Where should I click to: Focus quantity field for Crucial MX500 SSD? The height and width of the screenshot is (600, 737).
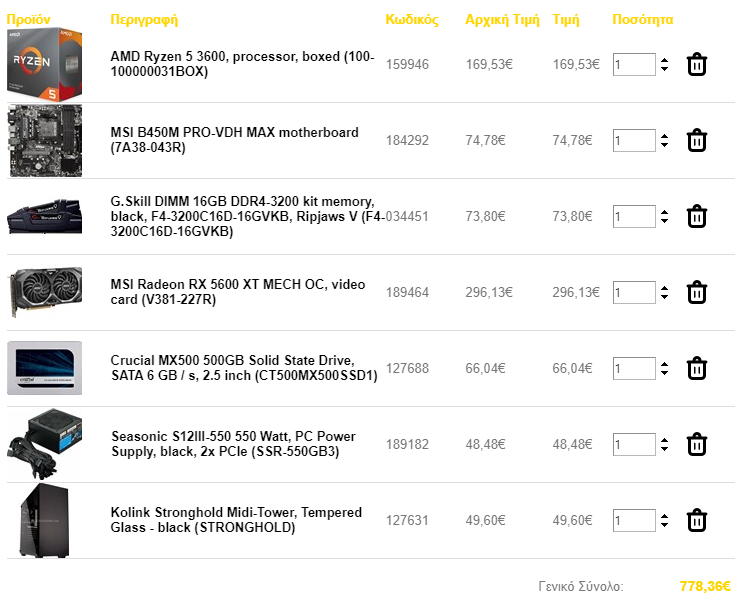pos(634,368)
